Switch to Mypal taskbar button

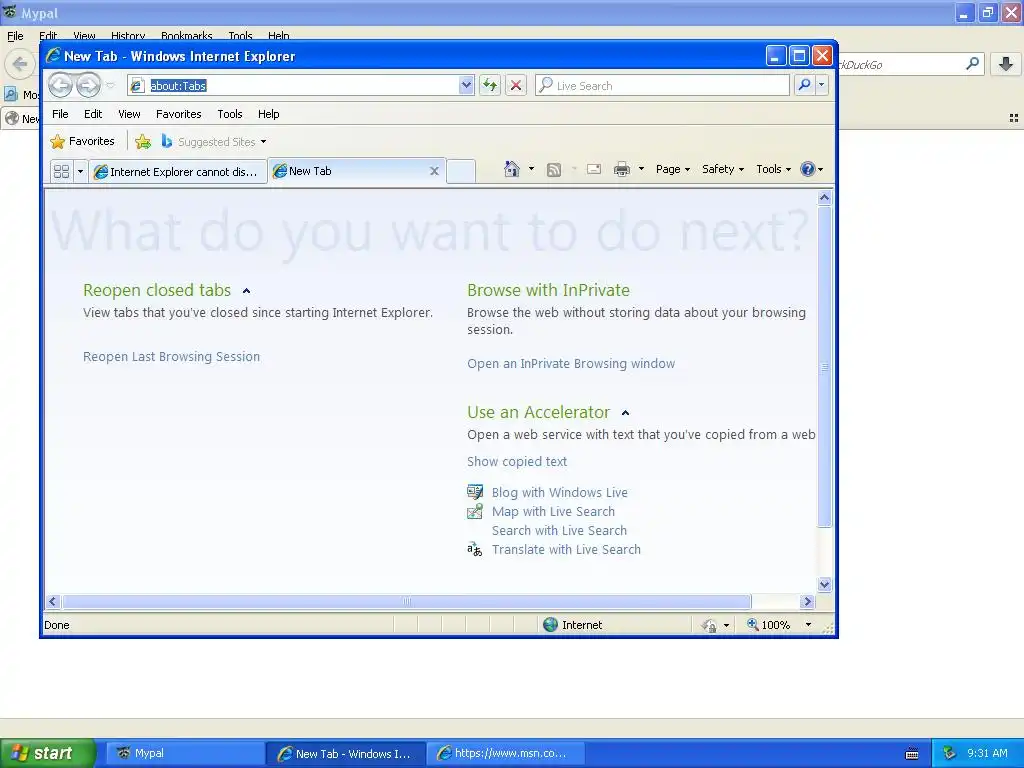coord(184,754)
